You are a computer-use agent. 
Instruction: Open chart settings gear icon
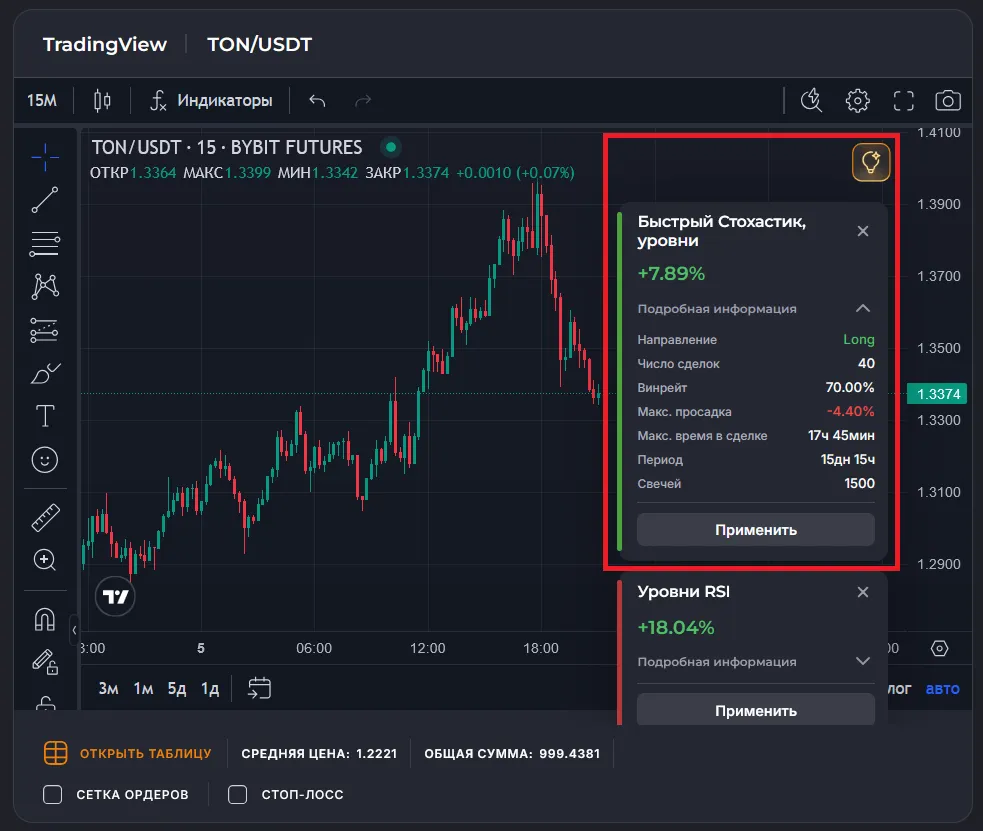point(857,101)
